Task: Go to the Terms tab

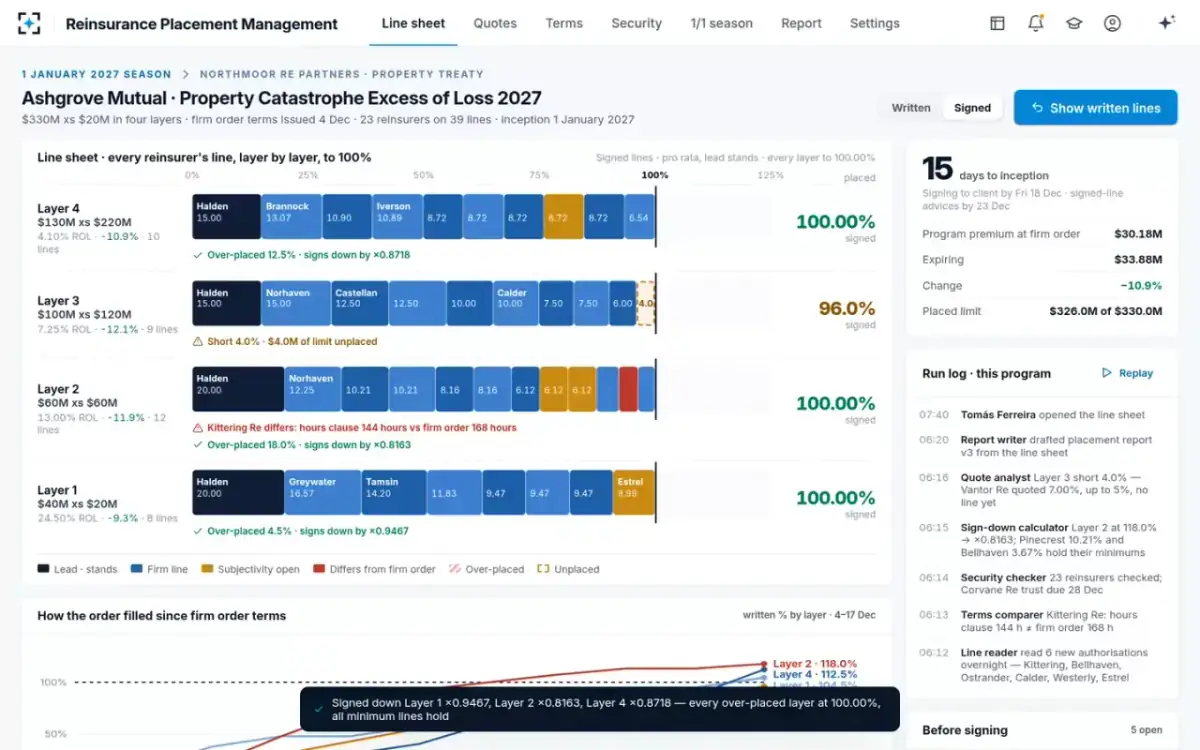Action: (x=564, y=23)
